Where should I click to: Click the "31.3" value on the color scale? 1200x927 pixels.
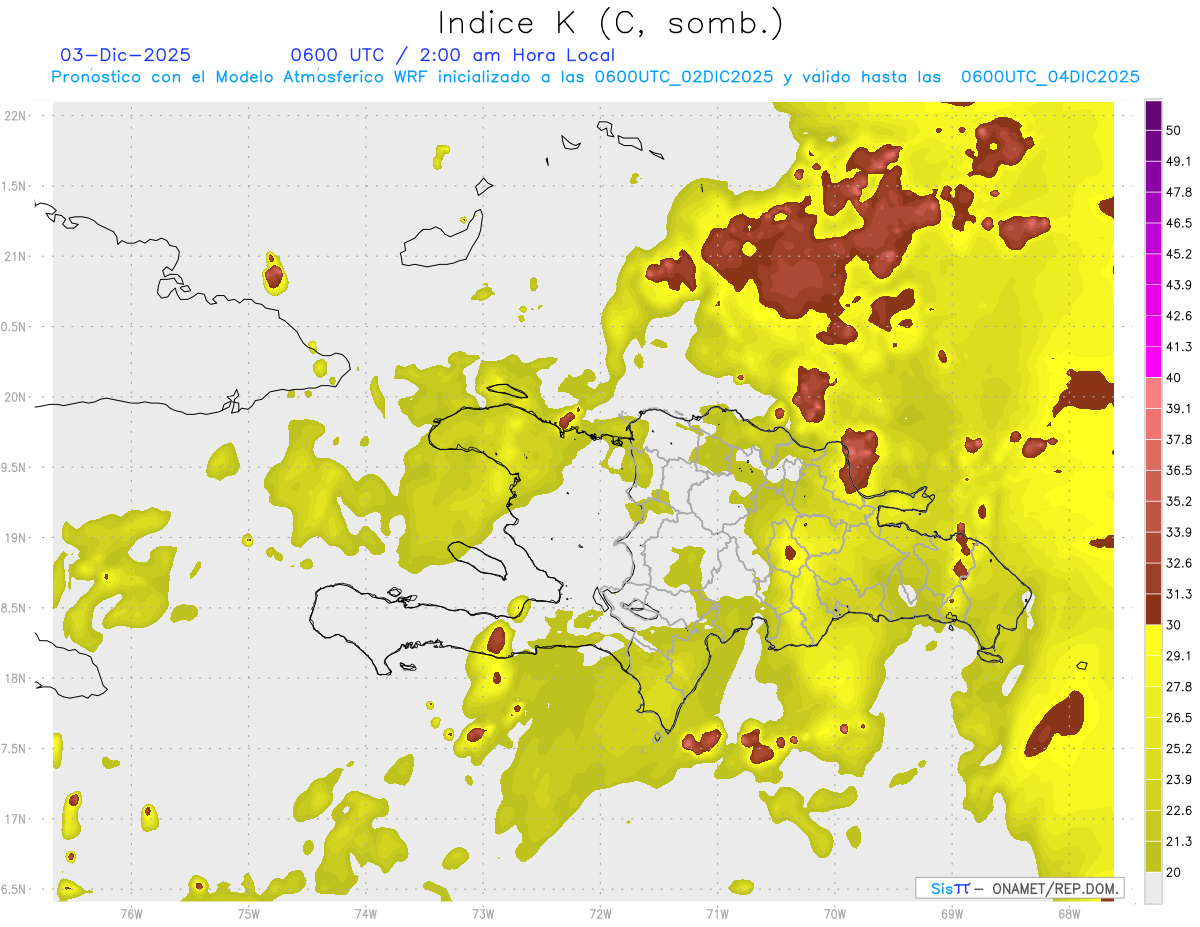pyautogui.click(x=1179, y=594)
